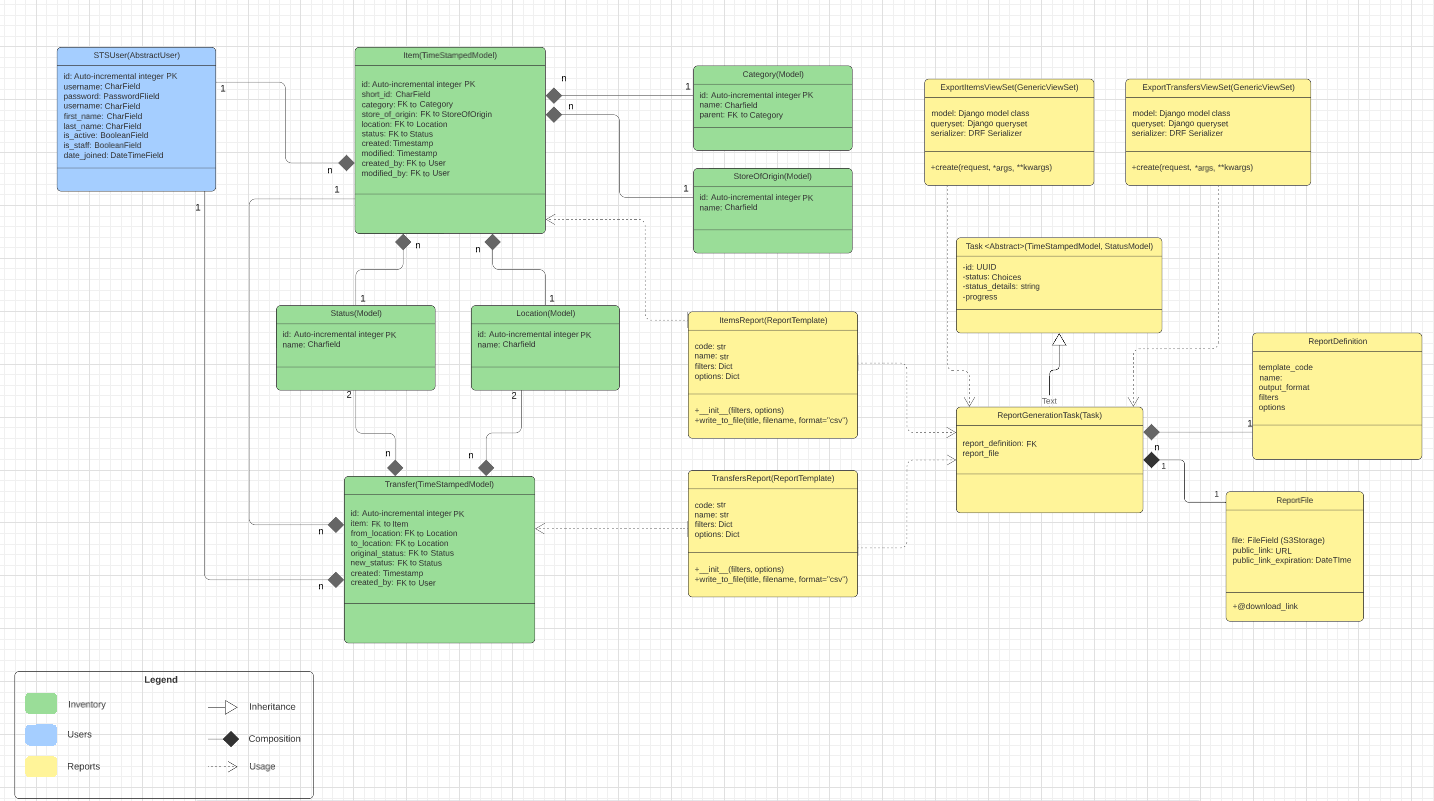The height and width of the screenshot is (801, 1434).
Task: Click the Status(Model) class title
Action: point(355,313)
